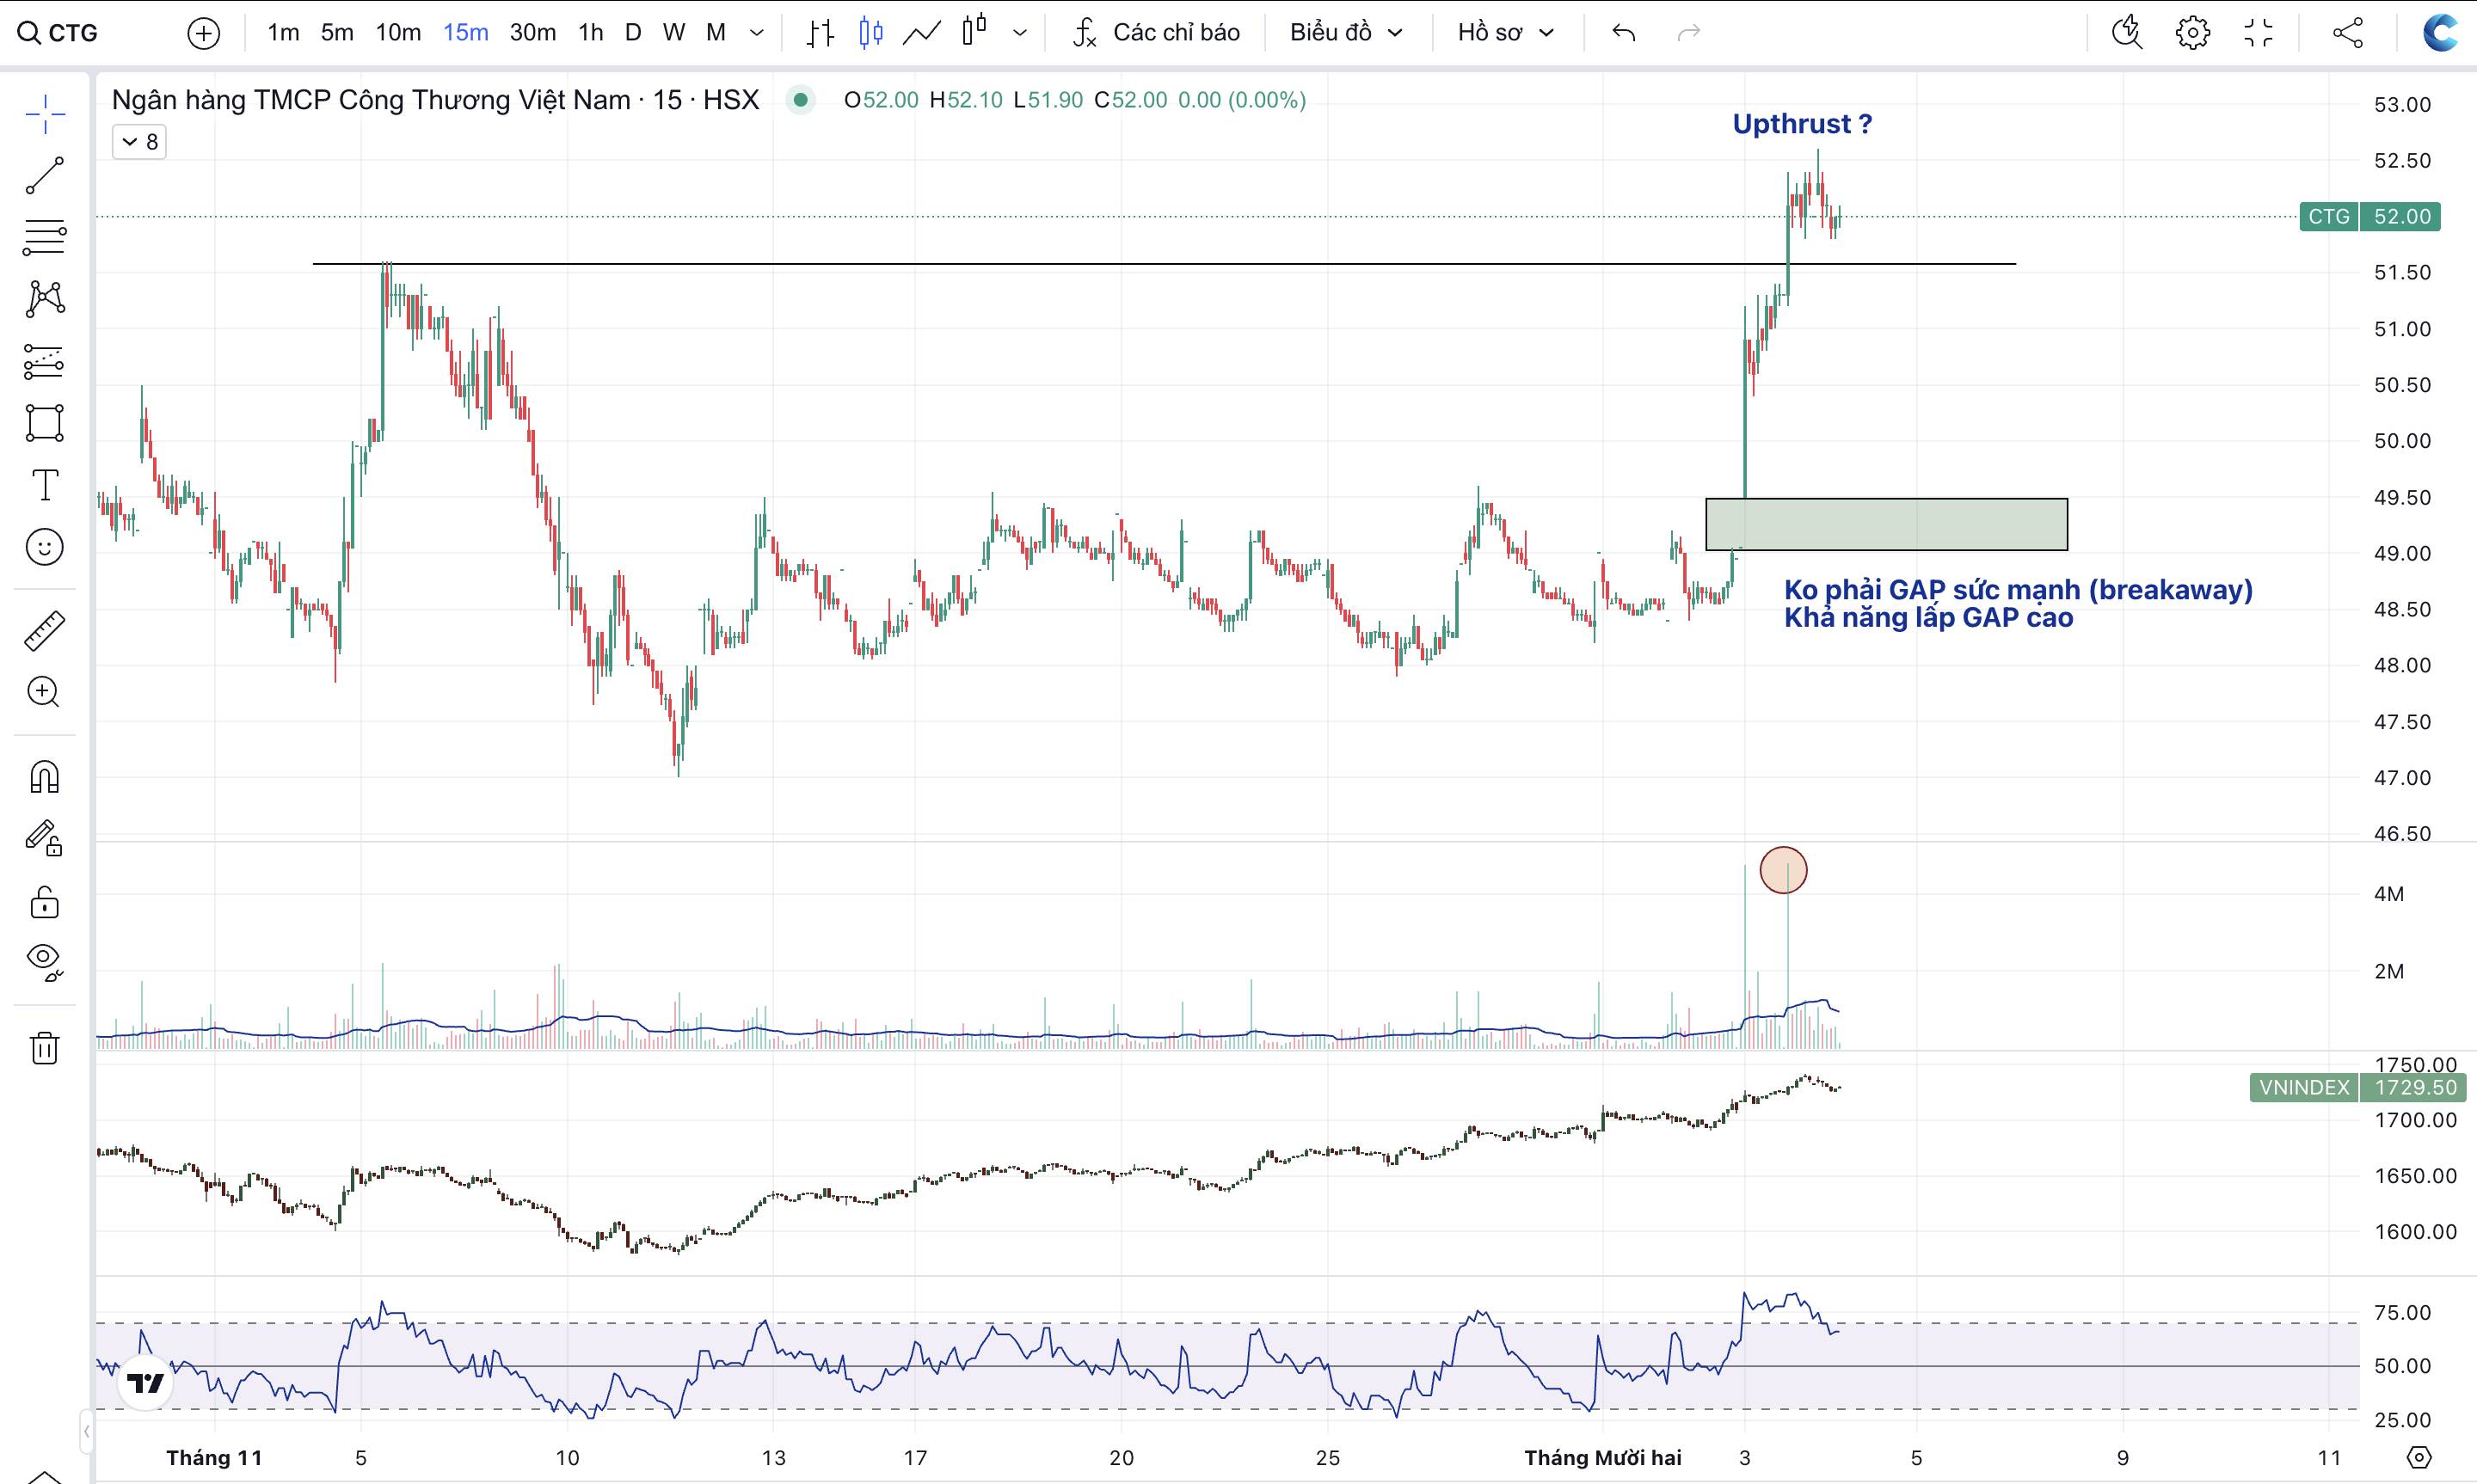2477x1484 pixels.
Task: Click the green GAP zone rectangle
Action: (1886, 525)
